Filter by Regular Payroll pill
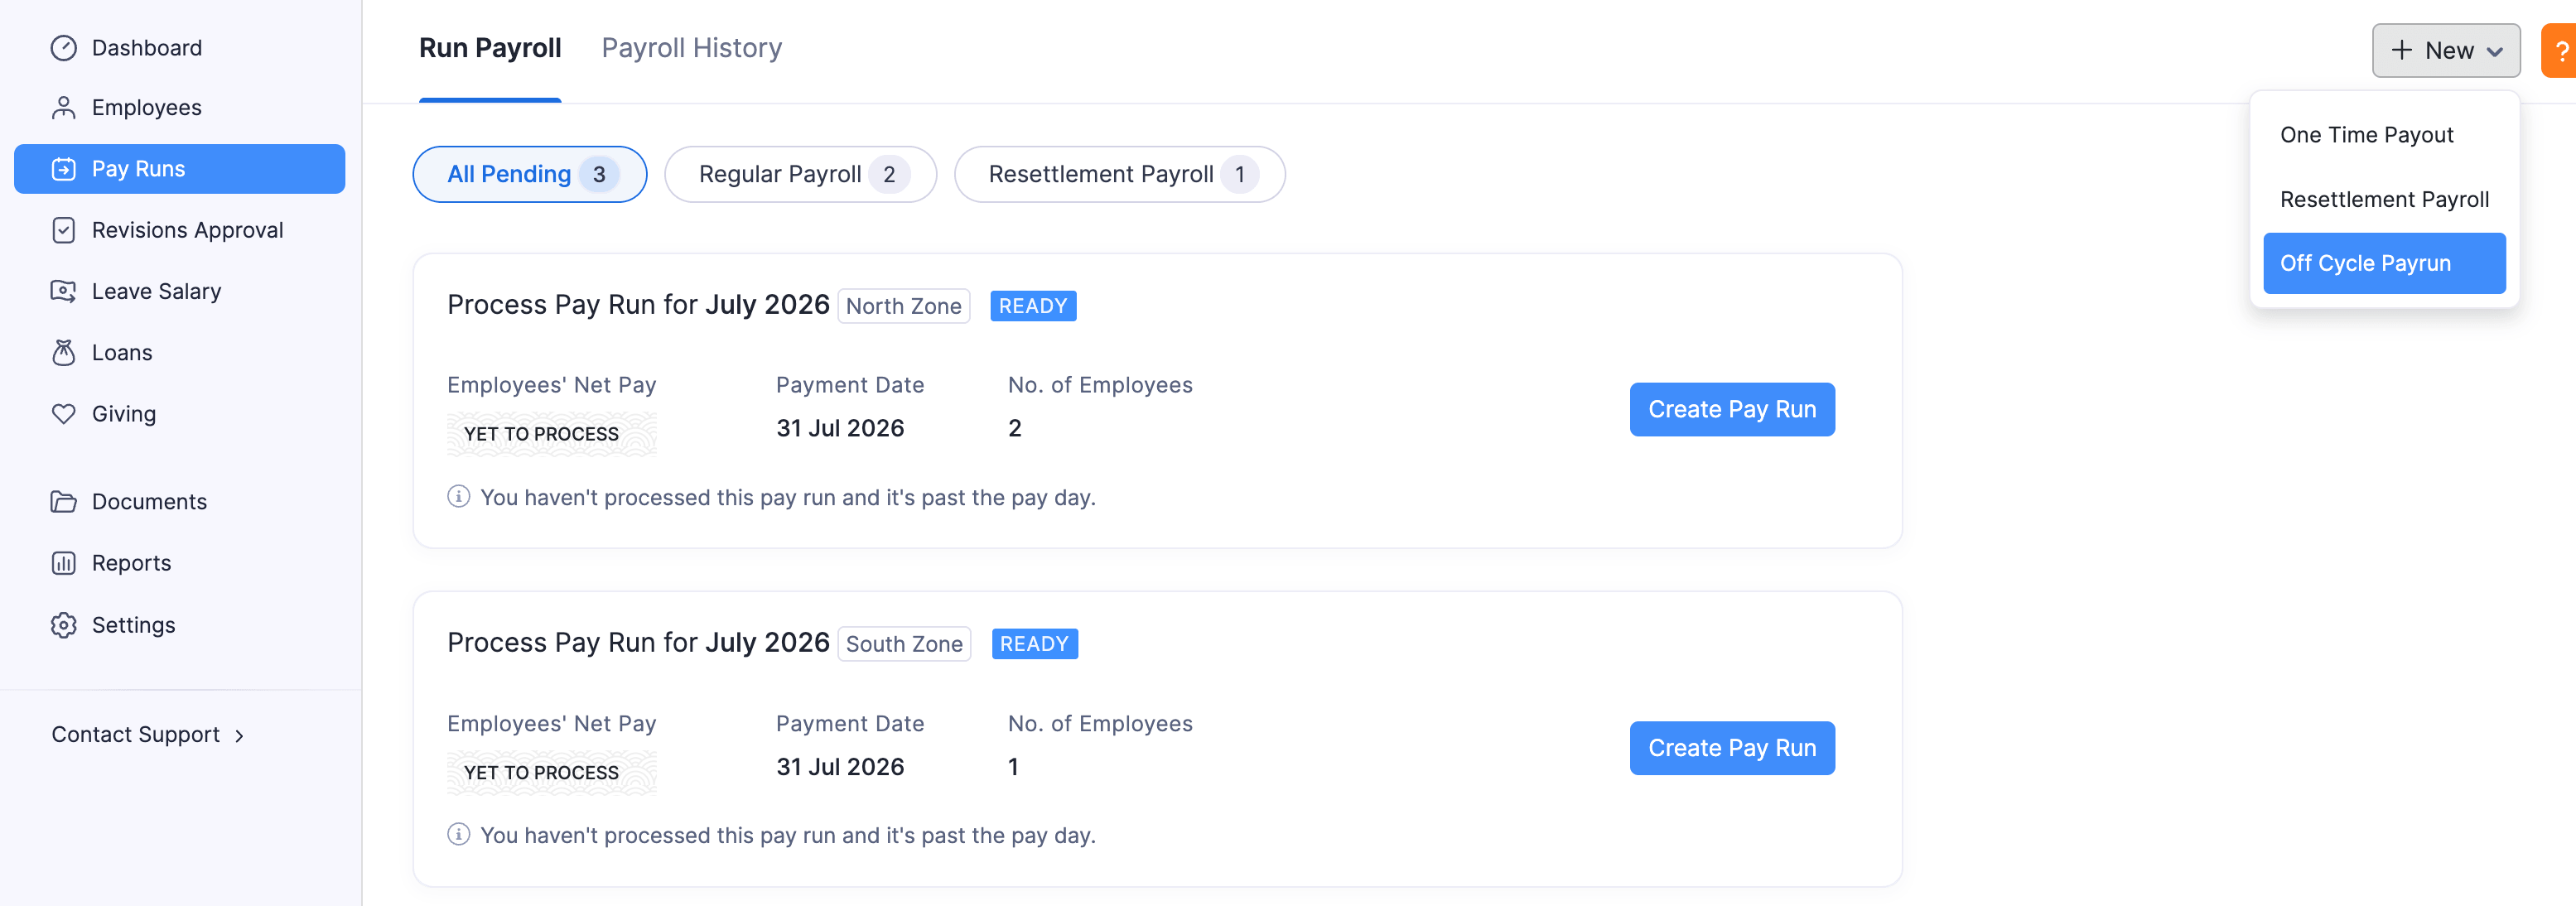This screenshot has width=2576, height=906. [x=800, y=174]
